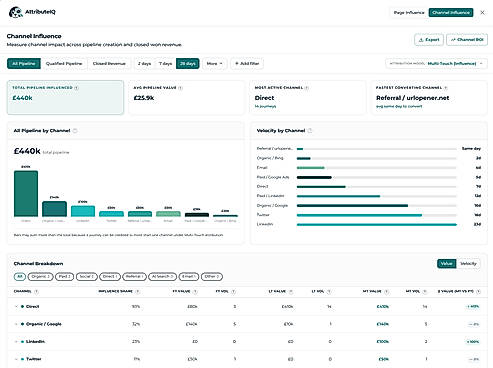493x368 pixels.
Task: Switch Channel Breakdown to Value view
Action: [x=446, y=264]
